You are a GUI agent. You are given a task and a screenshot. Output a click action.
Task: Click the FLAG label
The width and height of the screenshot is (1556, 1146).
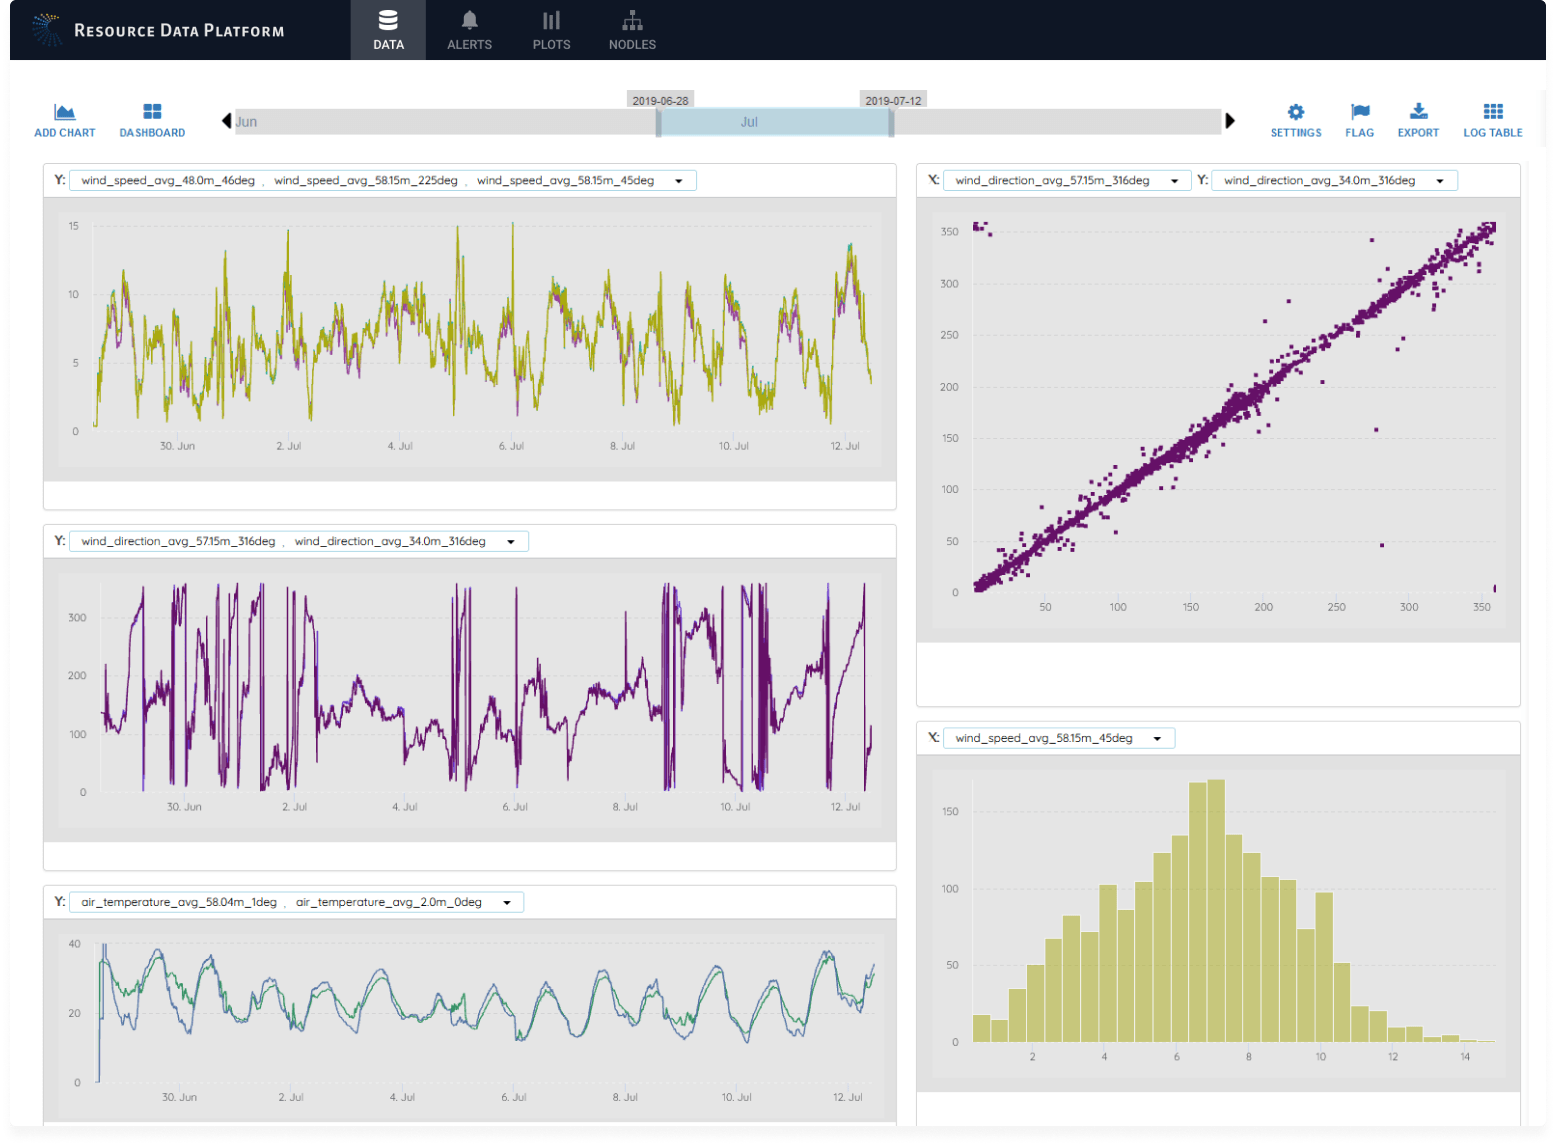[1360, 133]
